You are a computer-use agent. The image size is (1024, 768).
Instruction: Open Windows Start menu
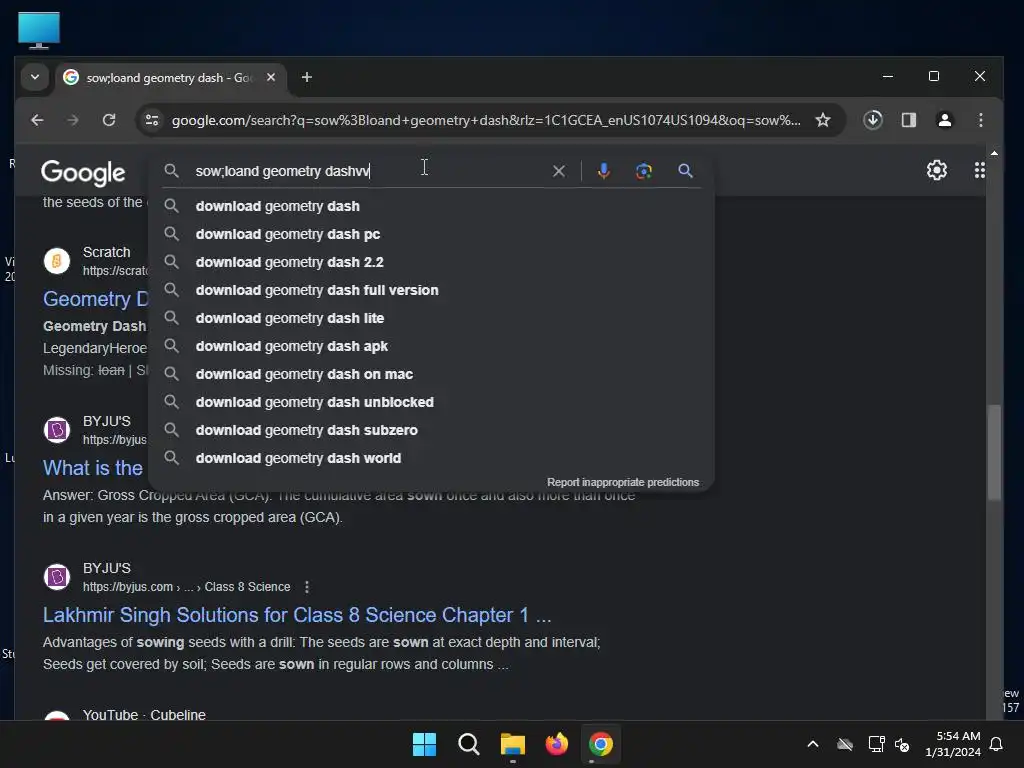click(x=424, y=744)
